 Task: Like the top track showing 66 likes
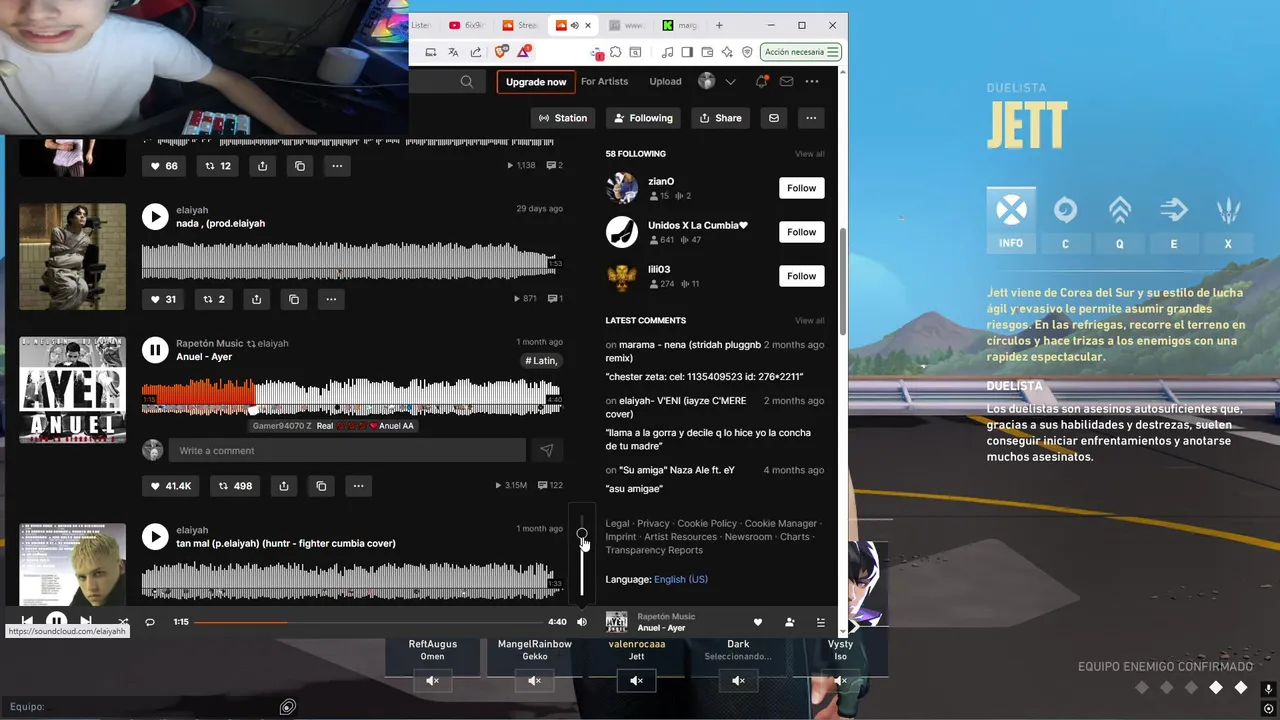[164, 166]
